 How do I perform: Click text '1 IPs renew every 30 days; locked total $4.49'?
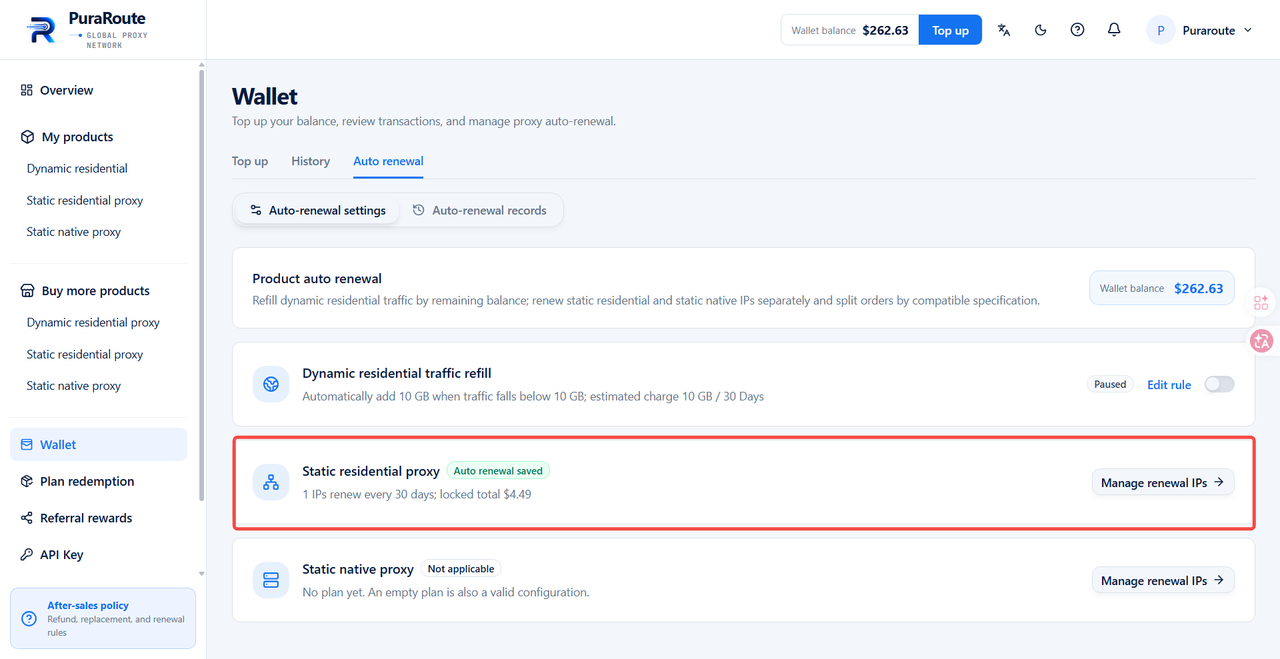[x=417, y=494]
